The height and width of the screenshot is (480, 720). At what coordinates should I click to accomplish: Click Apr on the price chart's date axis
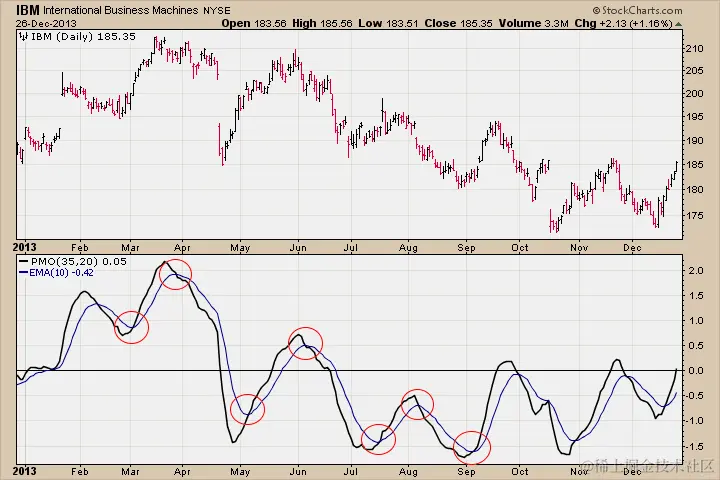click(182, 248)
